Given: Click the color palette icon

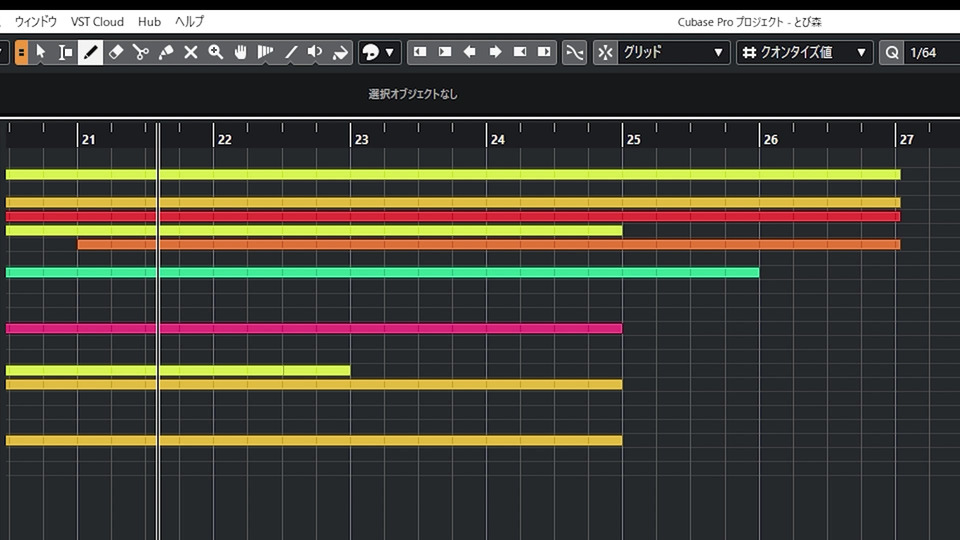Looking at the screenshot, I should click(371, 52).
